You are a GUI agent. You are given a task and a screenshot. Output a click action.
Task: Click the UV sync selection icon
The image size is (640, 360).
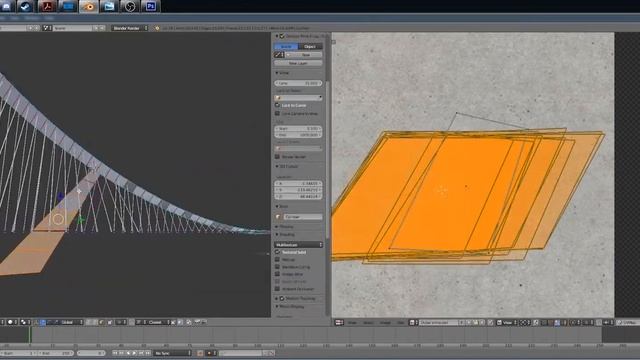tap(536, 322)
